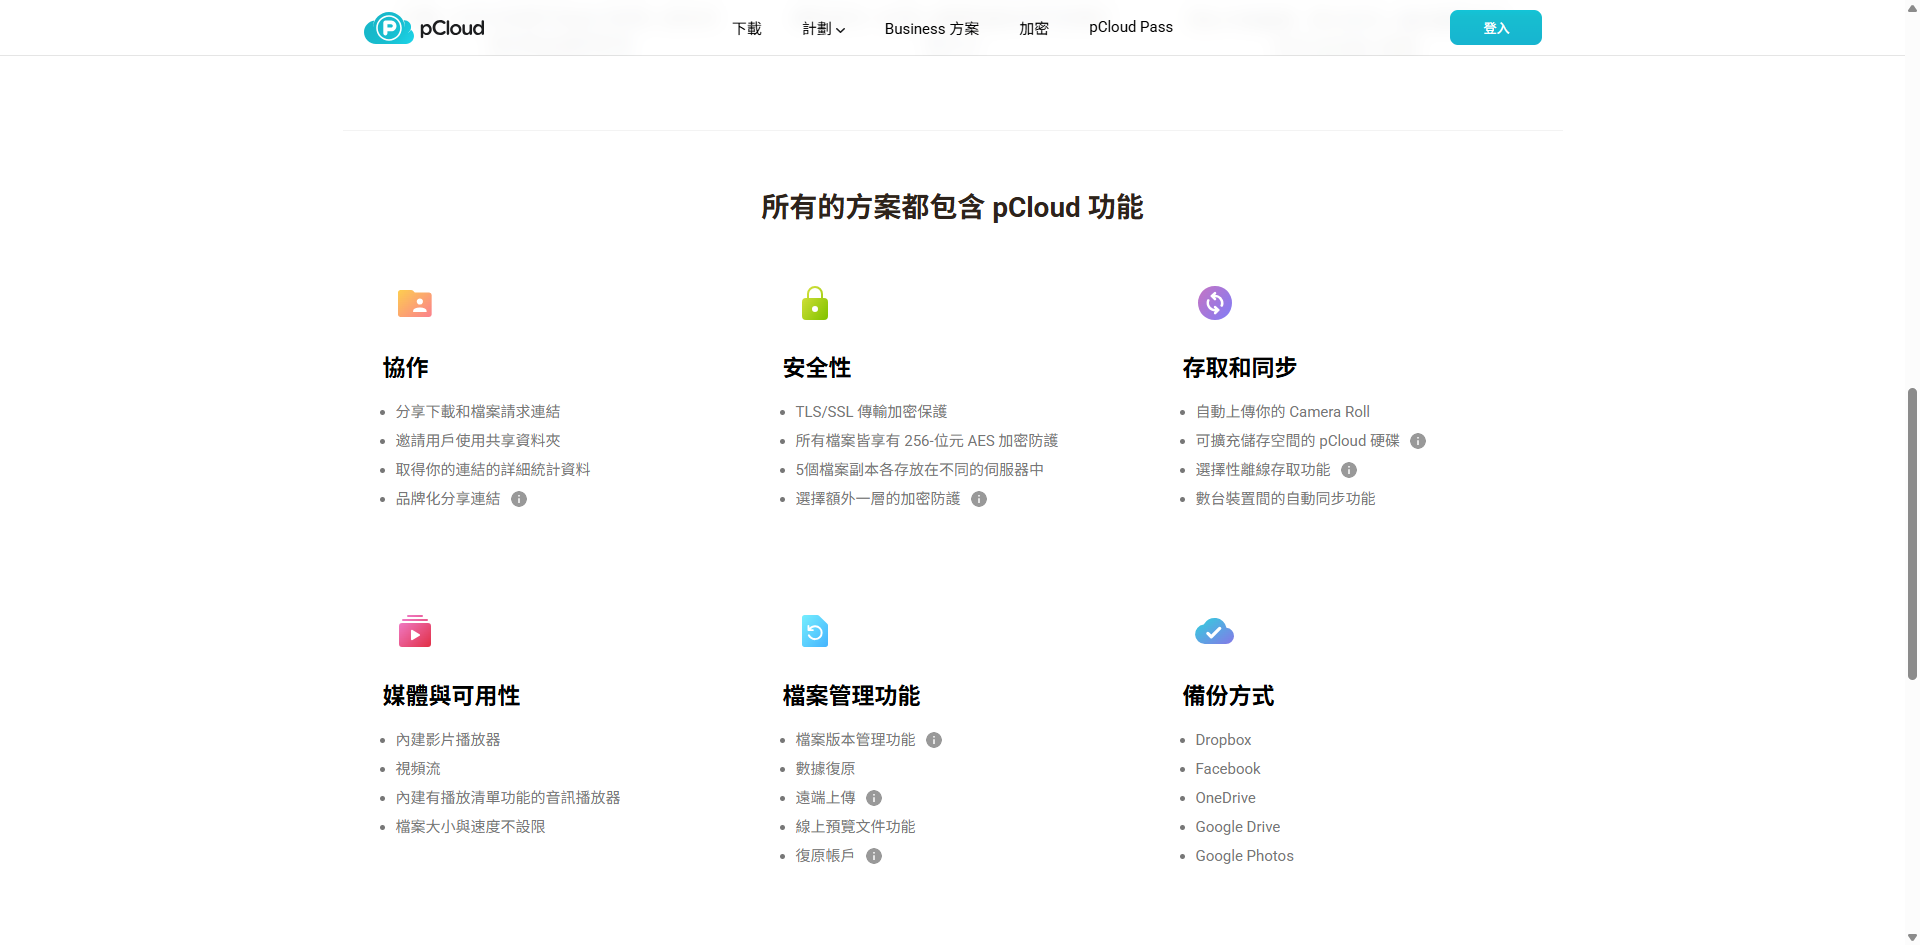Click the text 內建影片播放器

(x=448, y=740)
